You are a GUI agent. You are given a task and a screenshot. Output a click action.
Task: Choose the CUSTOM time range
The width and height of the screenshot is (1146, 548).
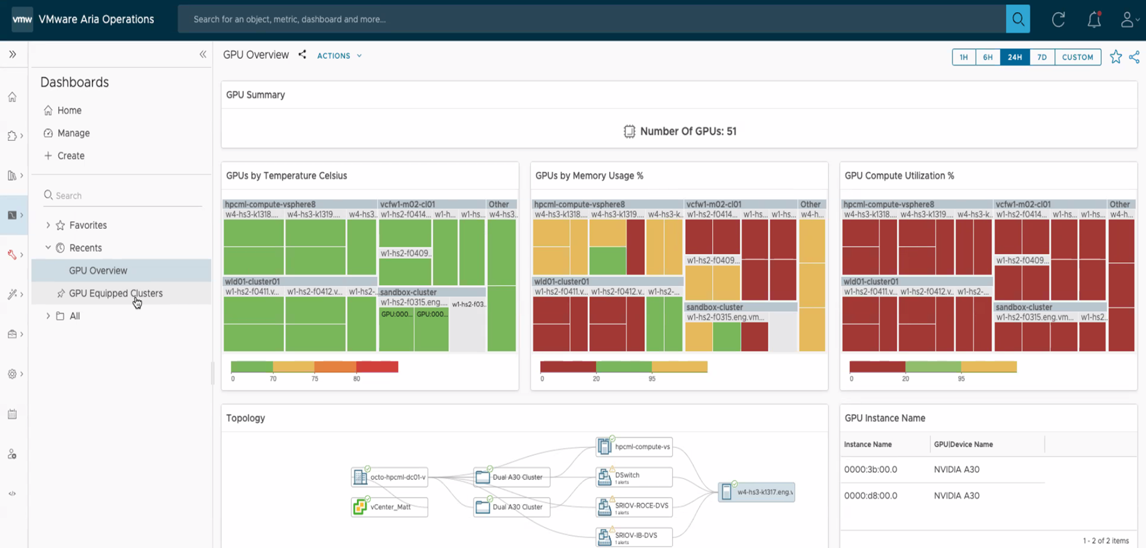(x=1077, y=57)
